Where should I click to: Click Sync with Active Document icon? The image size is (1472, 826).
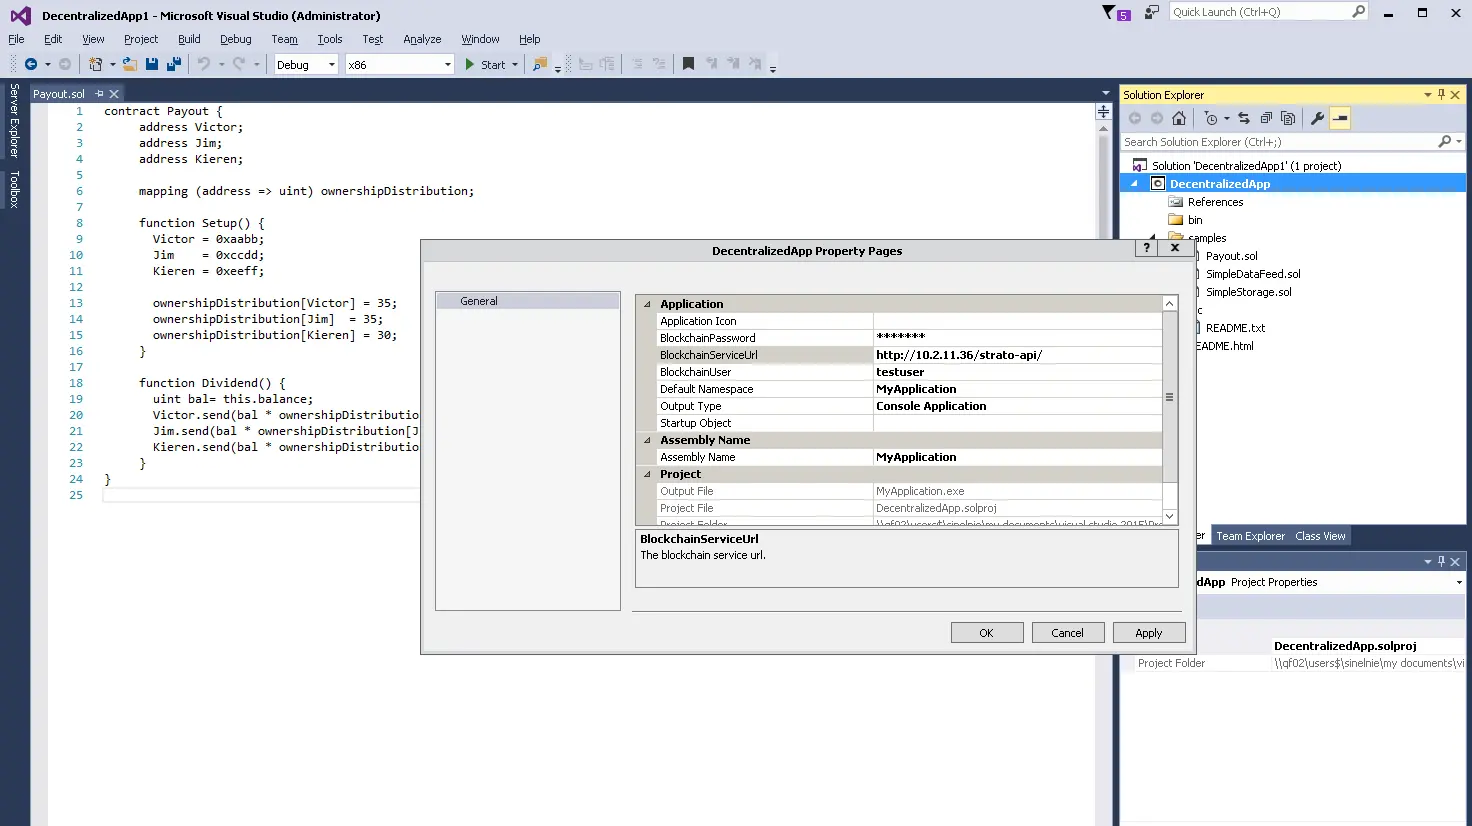click(x=1244, y=118)
